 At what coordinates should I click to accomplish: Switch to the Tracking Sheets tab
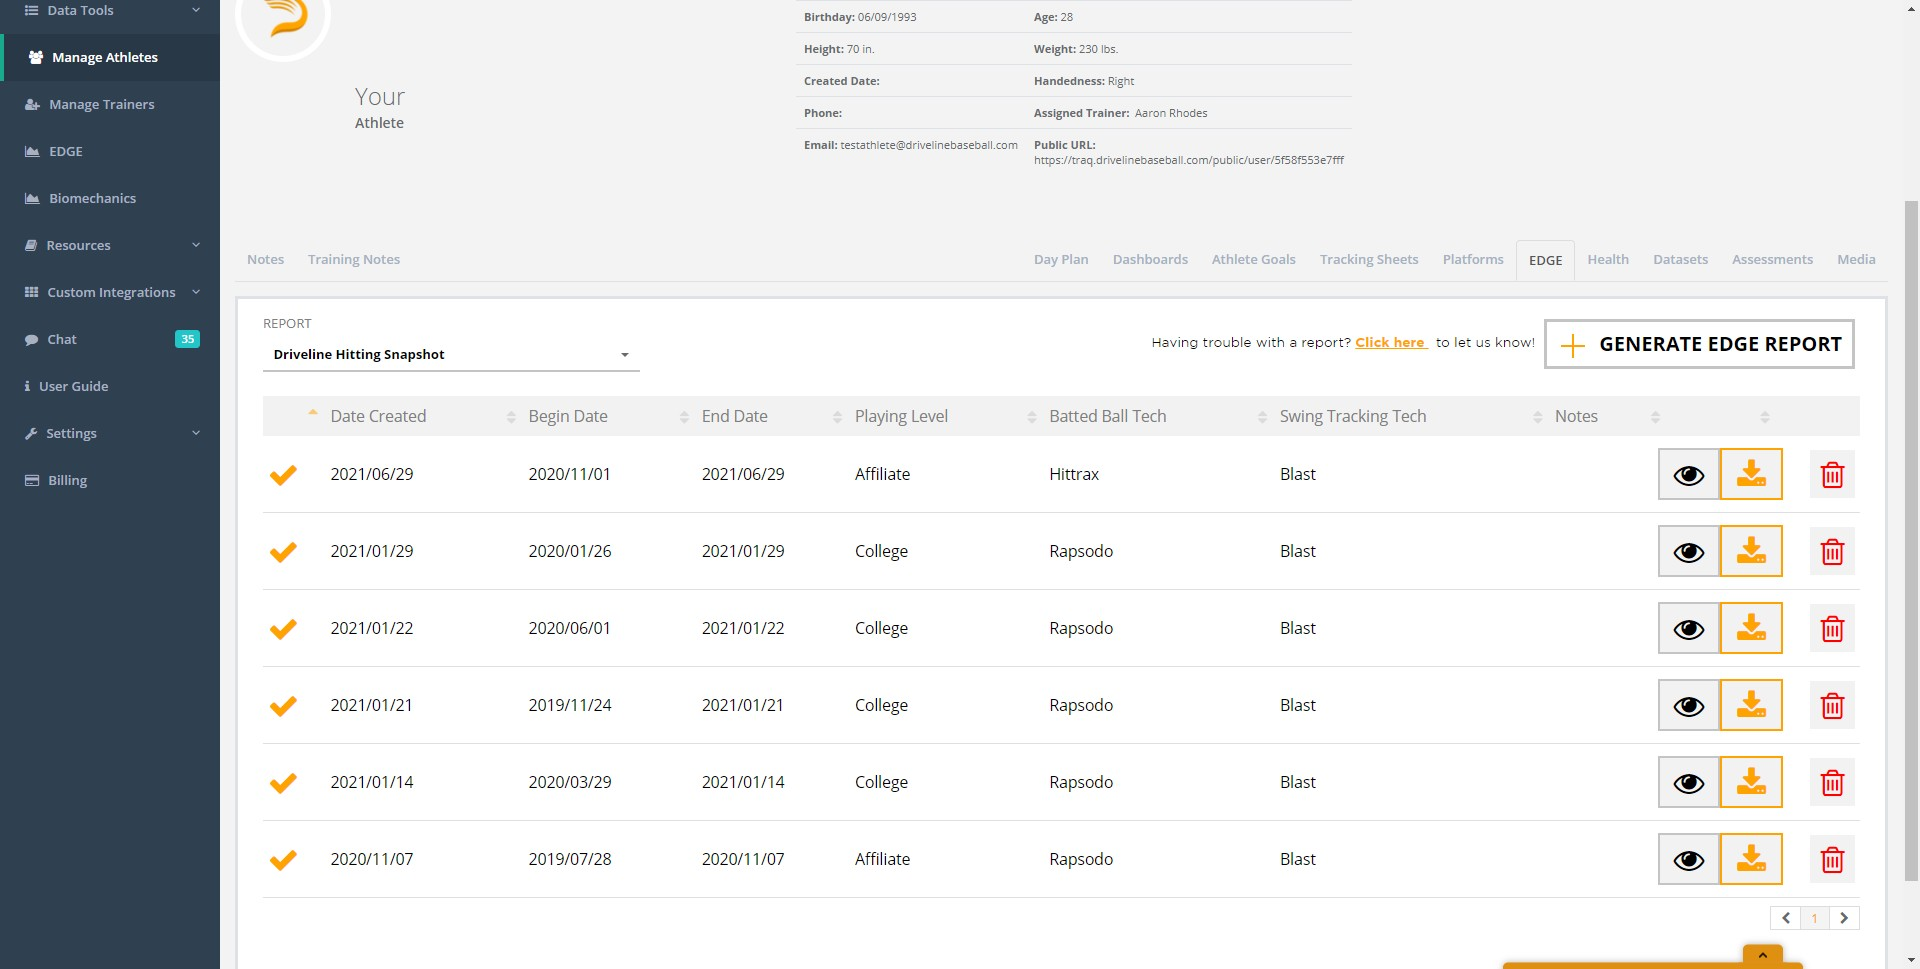(x=1369, y=259)
